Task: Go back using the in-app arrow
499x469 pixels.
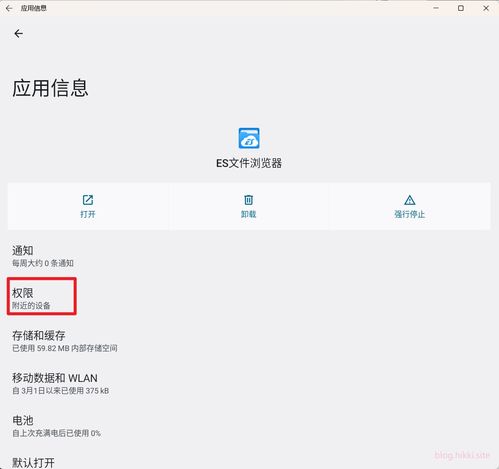Action: coord(19,33)
